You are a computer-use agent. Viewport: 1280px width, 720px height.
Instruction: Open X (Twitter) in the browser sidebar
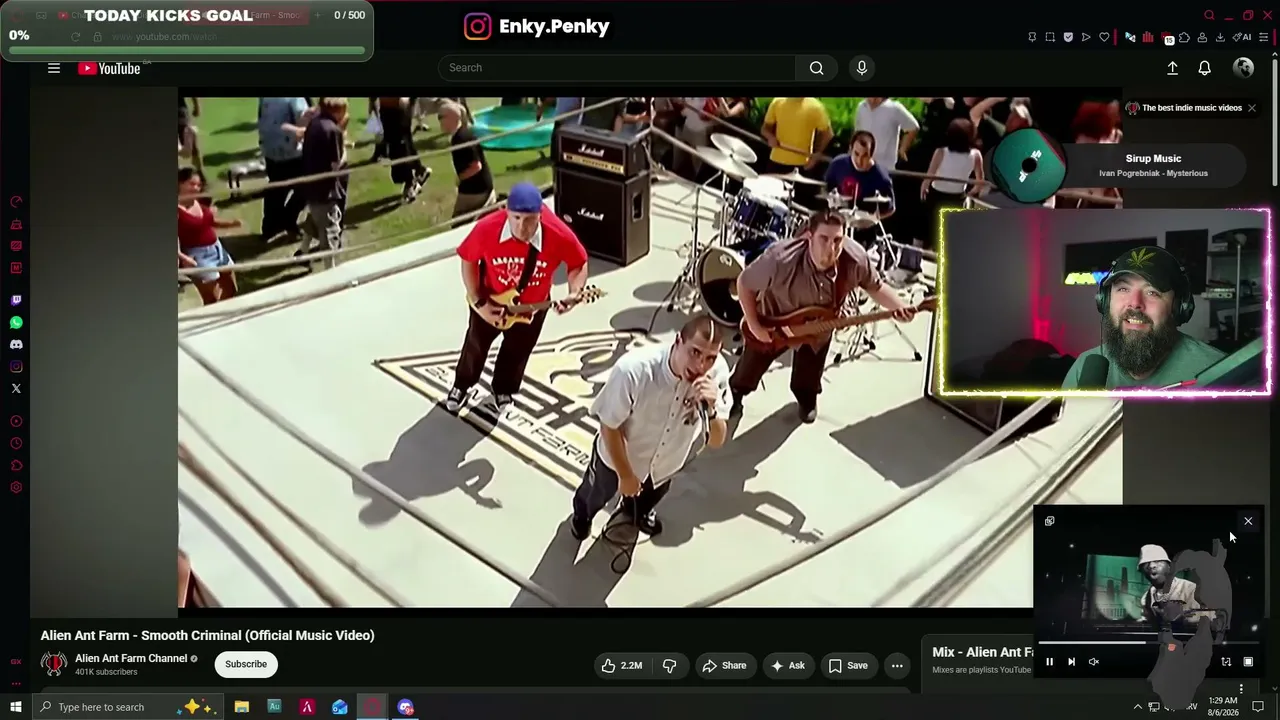pos(16,389)
